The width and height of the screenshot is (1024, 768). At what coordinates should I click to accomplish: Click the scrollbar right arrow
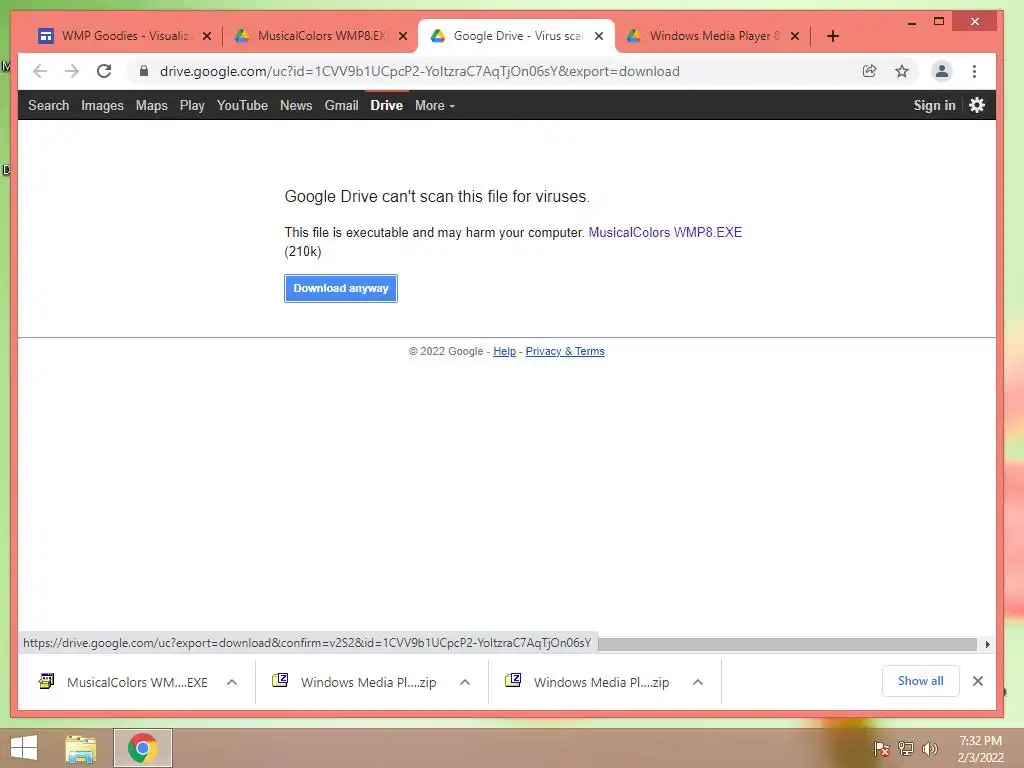point(987,644)
